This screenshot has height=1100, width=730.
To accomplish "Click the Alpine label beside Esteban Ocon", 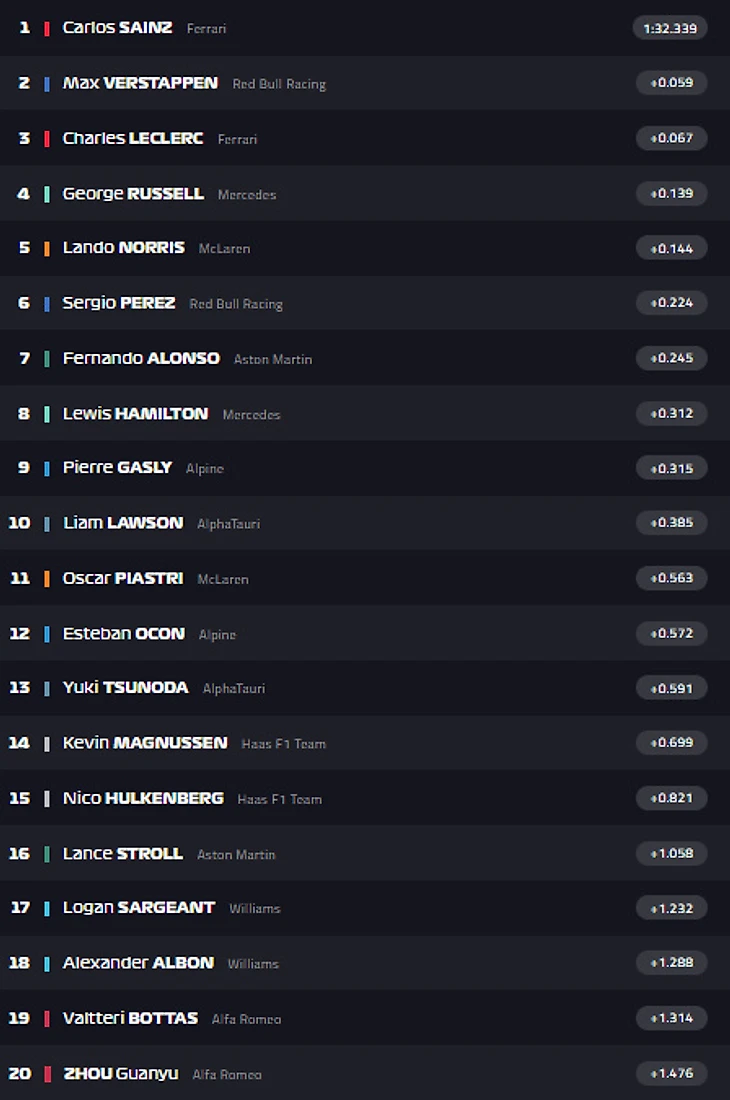I will tap(217, 634).
